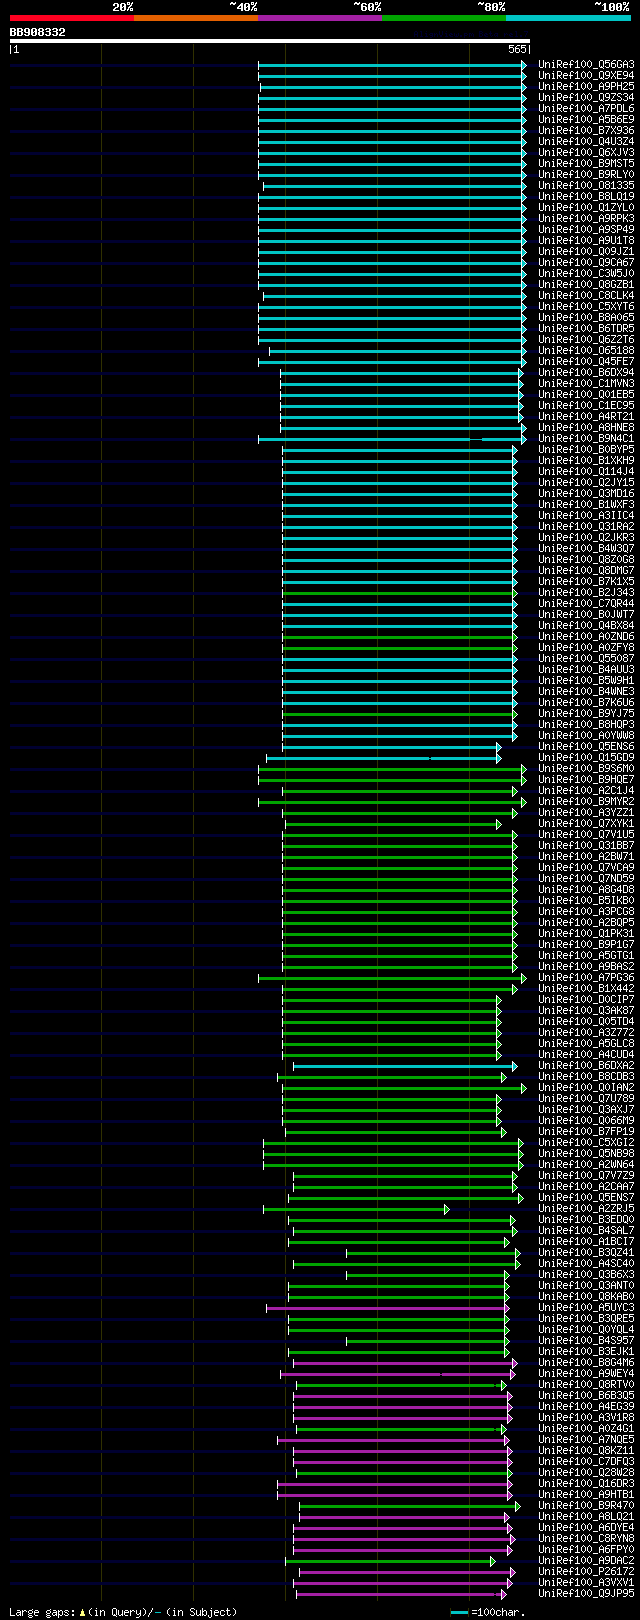Select hit UniRef100_B9MYR2

[586, 801]
